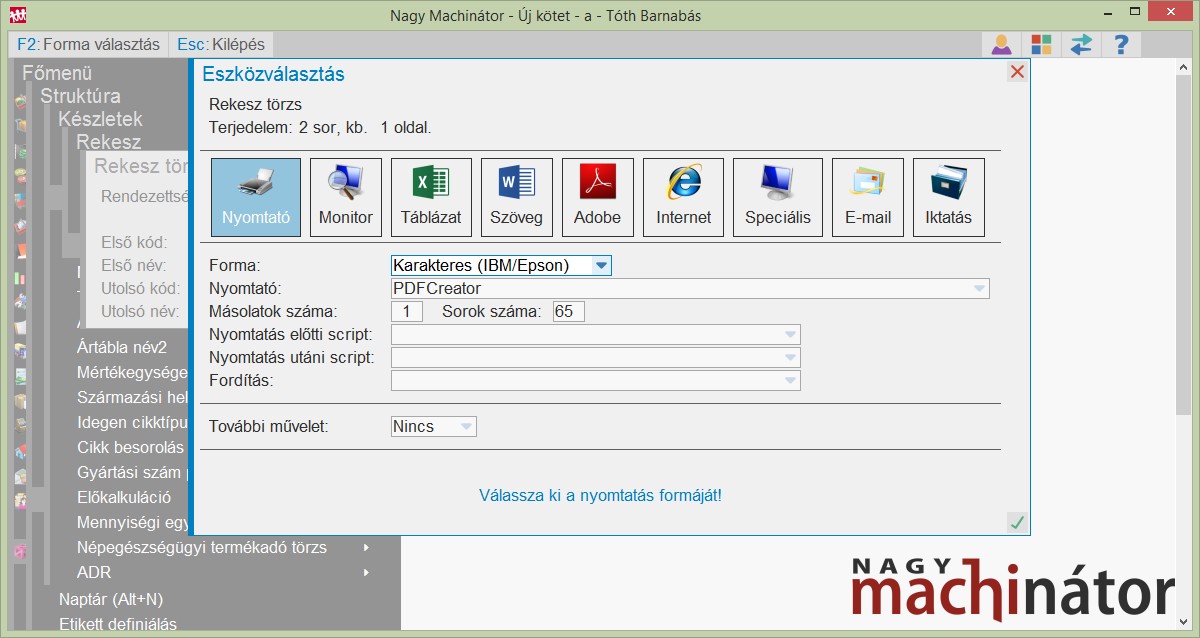Viewport: 1200px width, 638px height.
Task: Open Etikett definiálás menu item
Action: pos(118,624)
